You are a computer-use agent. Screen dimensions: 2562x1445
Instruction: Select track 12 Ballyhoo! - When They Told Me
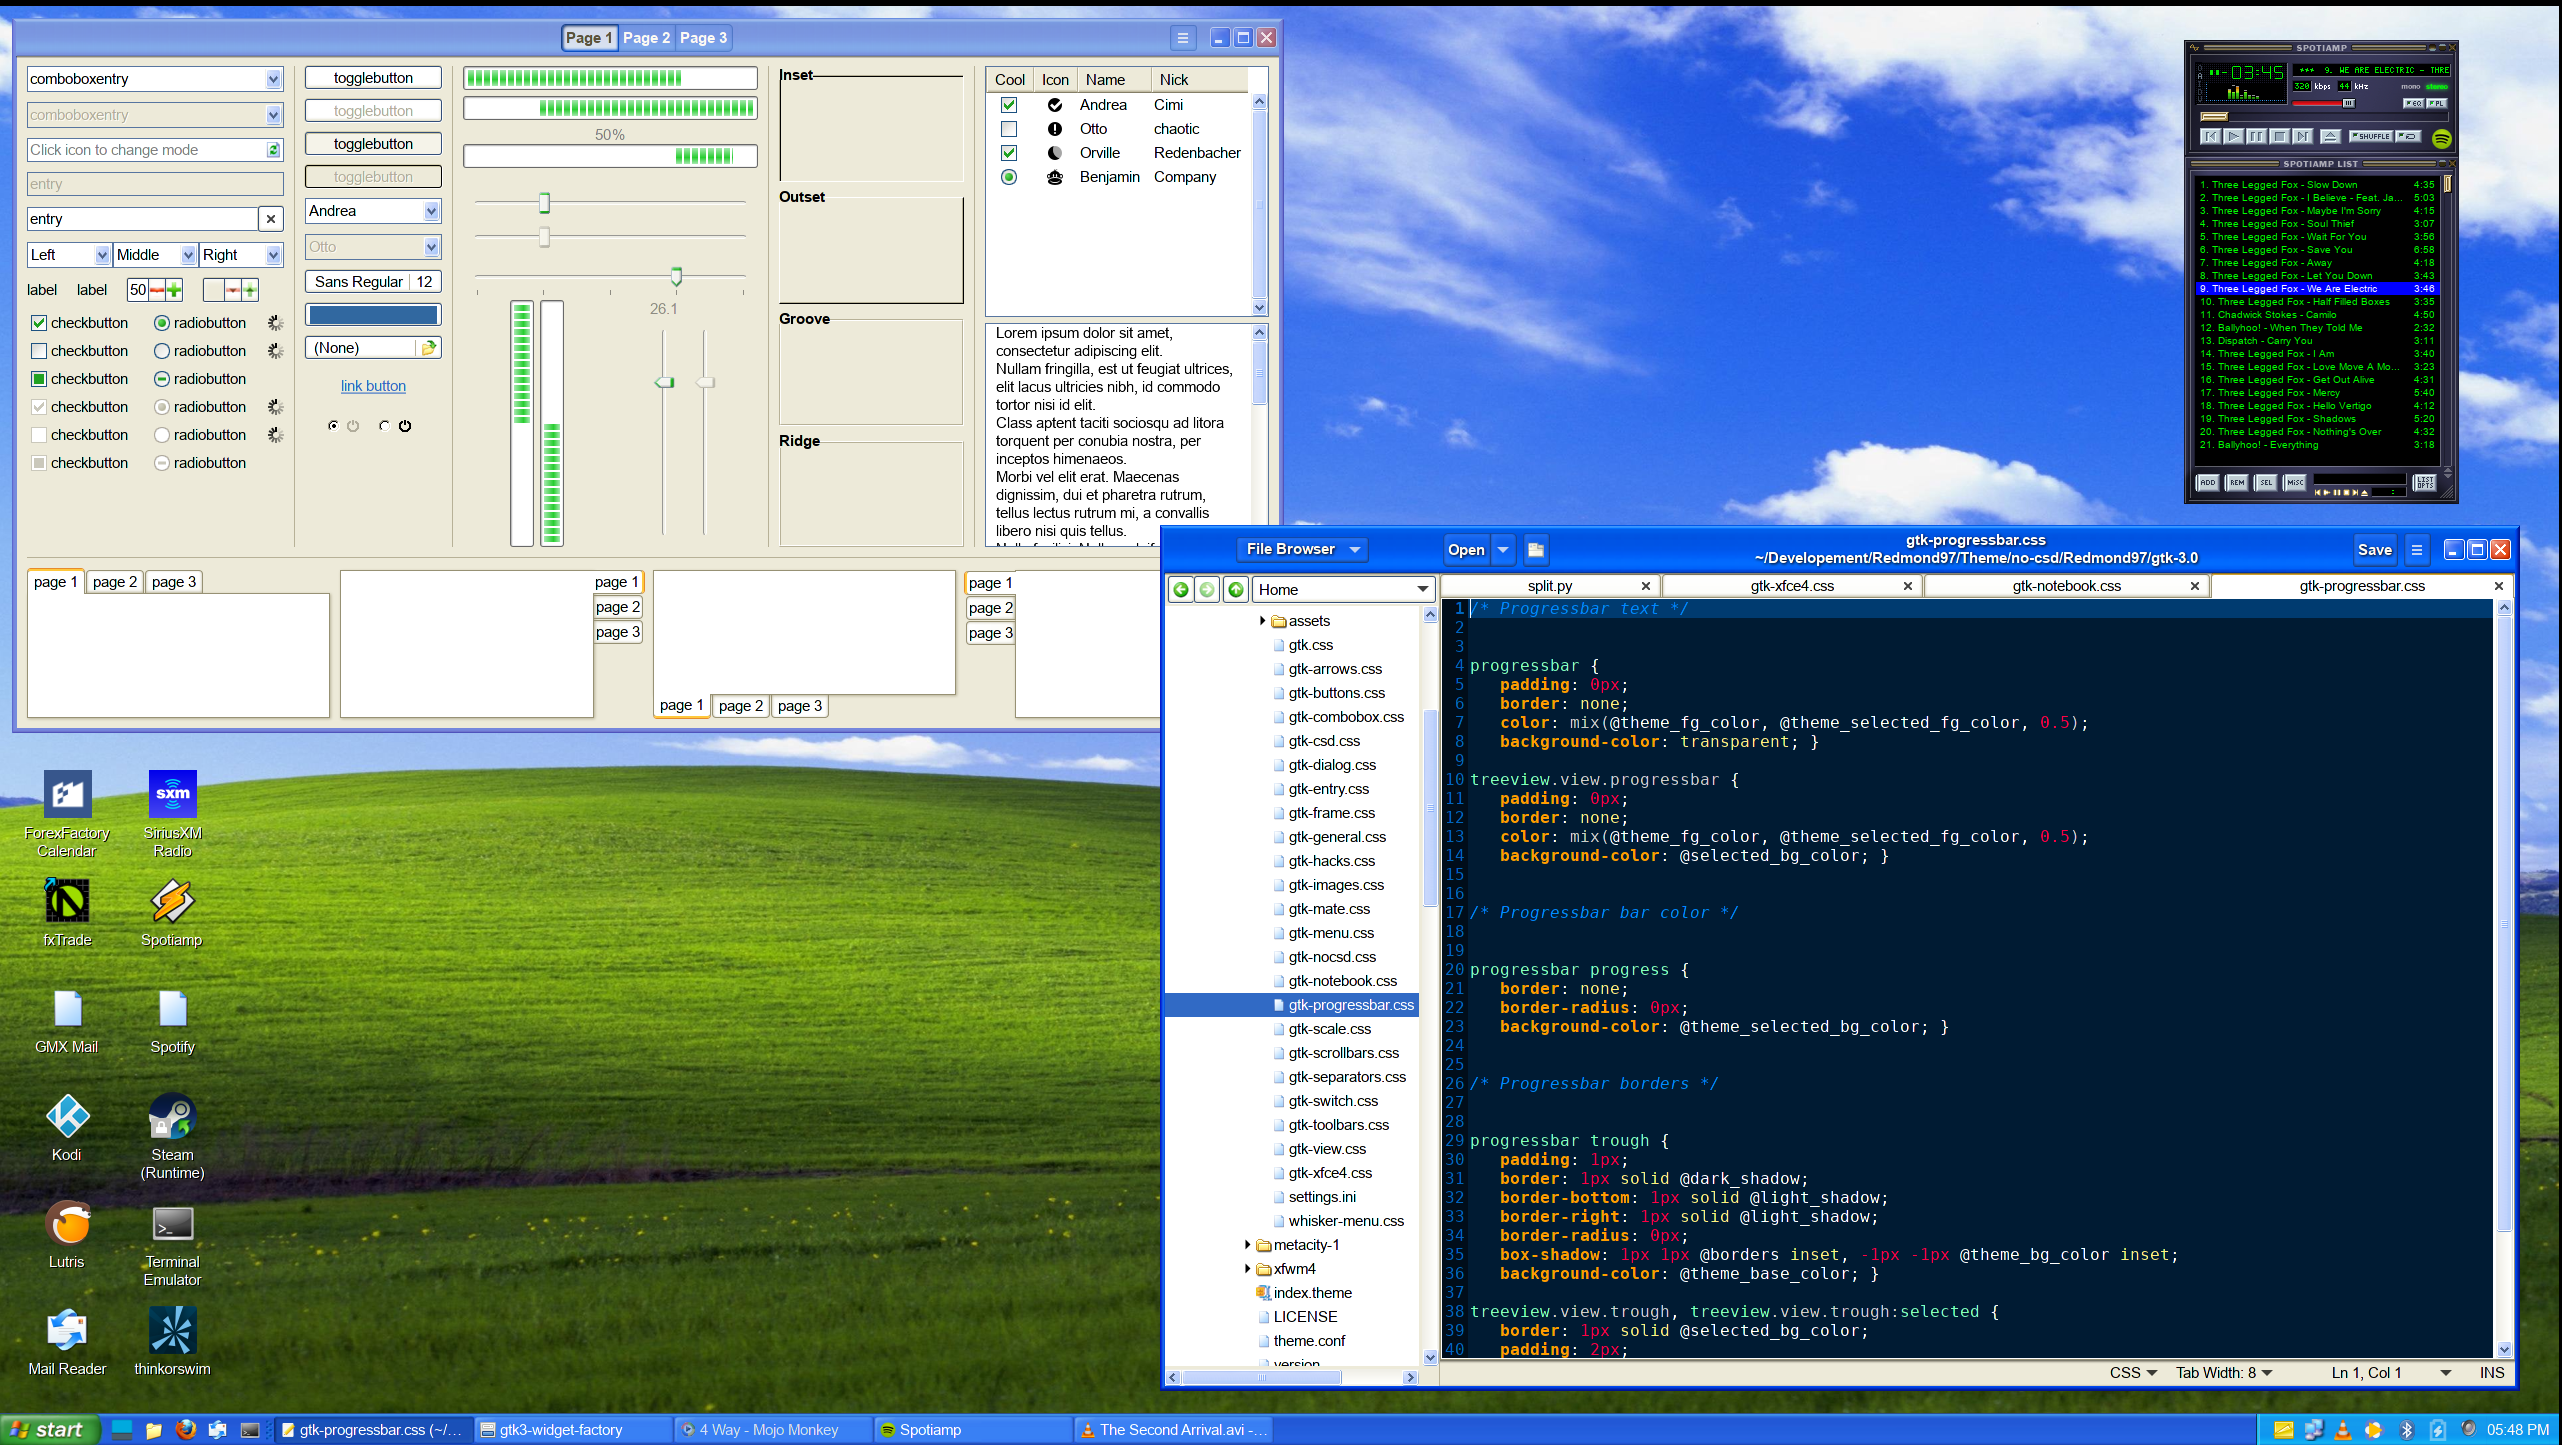(2317, 328)
